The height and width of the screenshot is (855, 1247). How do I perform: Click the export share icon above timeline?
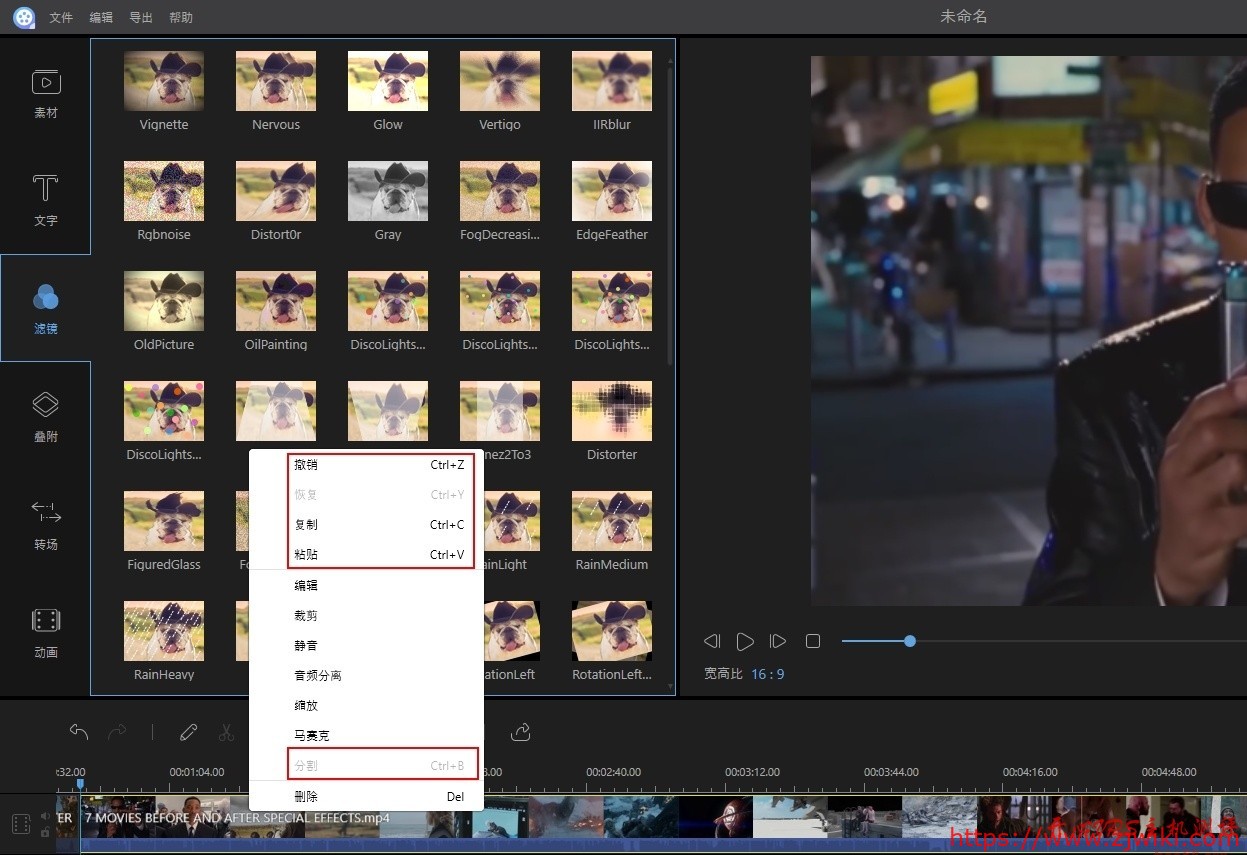coord(520,732)
